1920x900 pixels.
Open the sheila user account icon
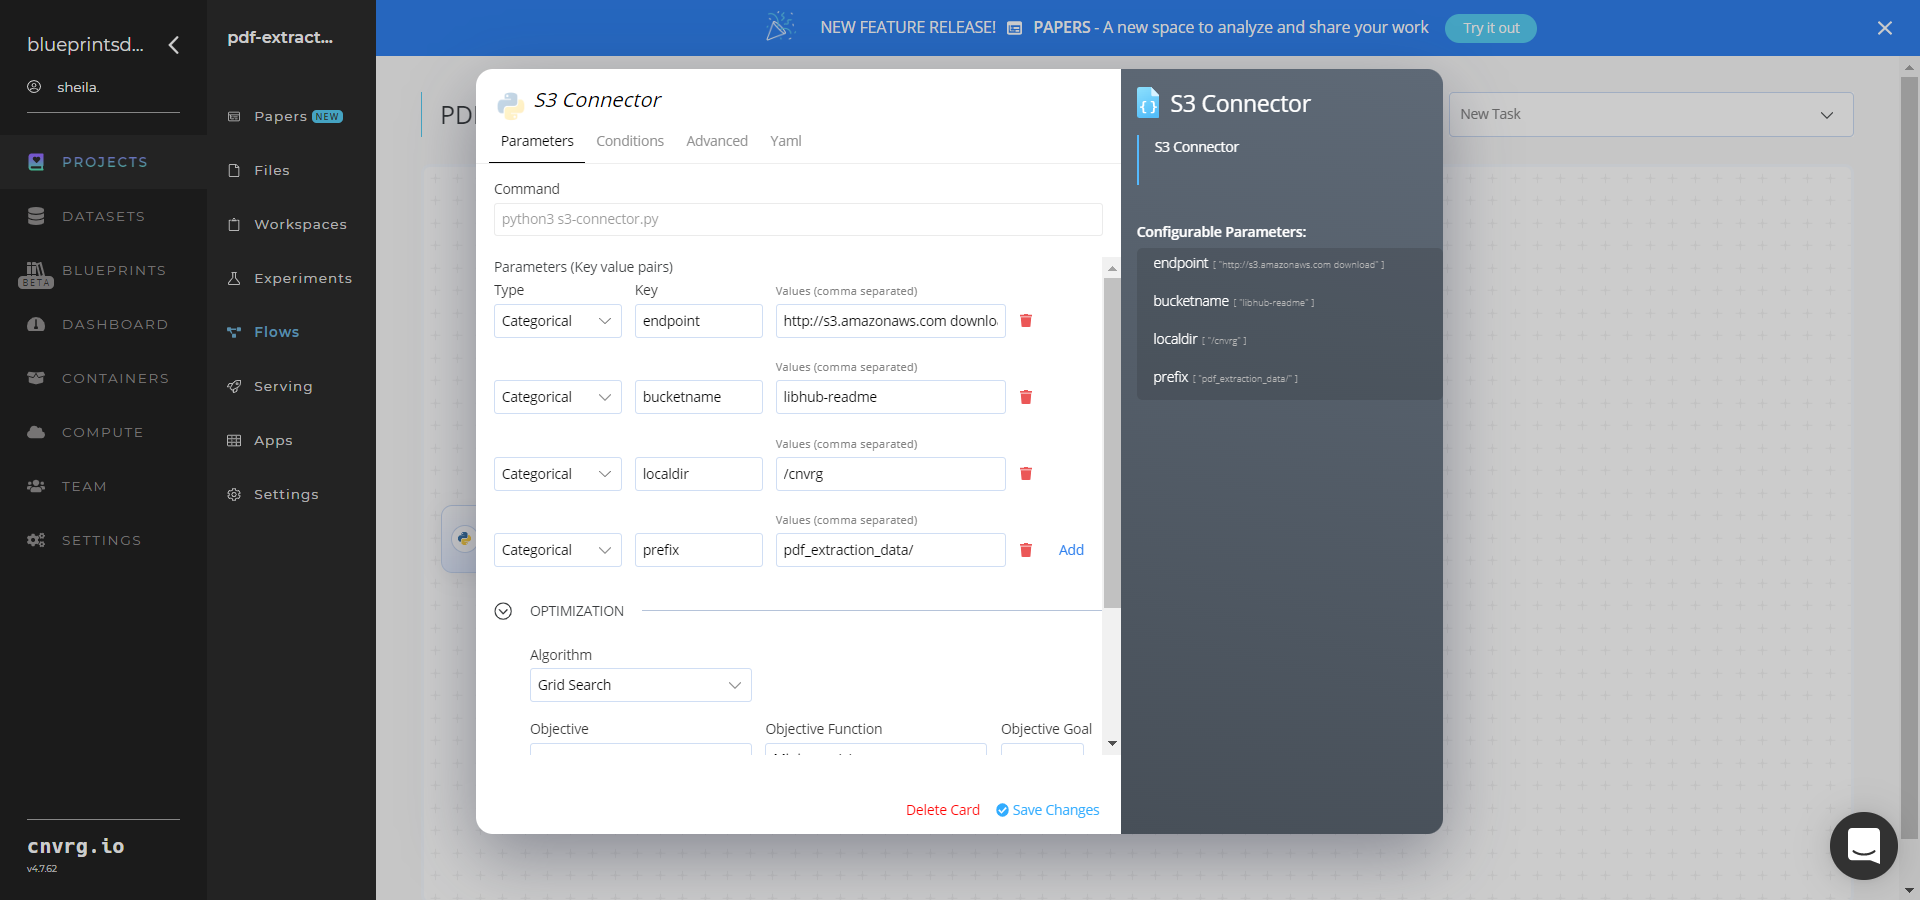[x=34, y=87]
